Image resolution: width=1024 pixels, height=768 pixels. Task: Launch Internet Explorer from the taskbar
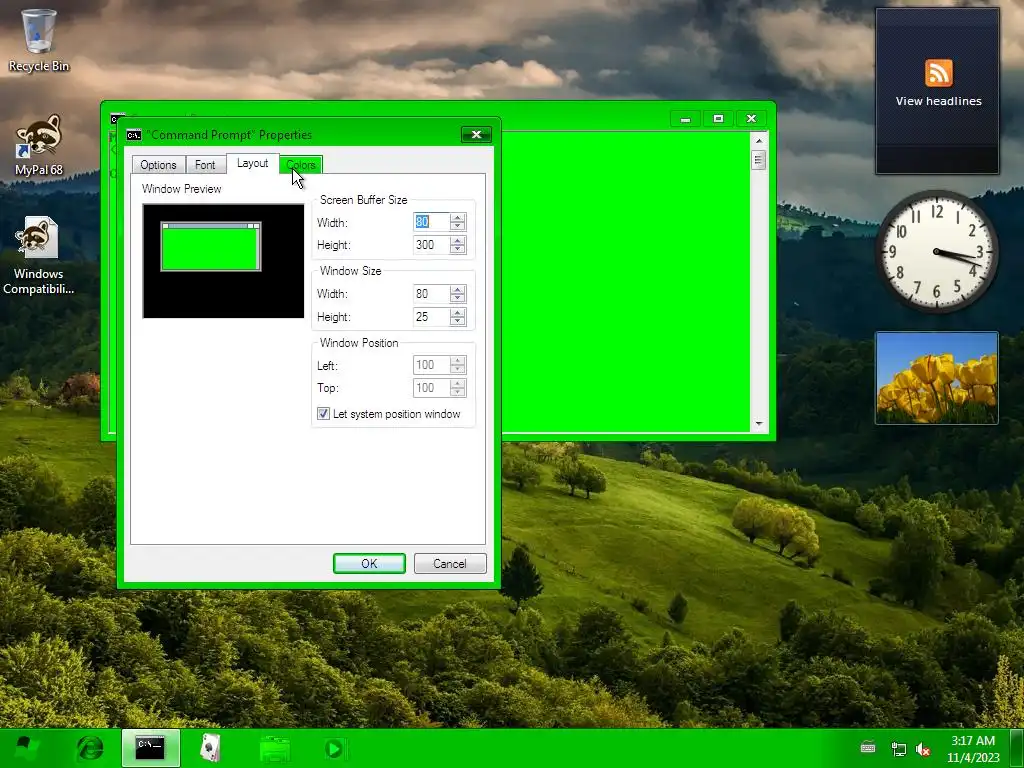click(x=90, y=748)
